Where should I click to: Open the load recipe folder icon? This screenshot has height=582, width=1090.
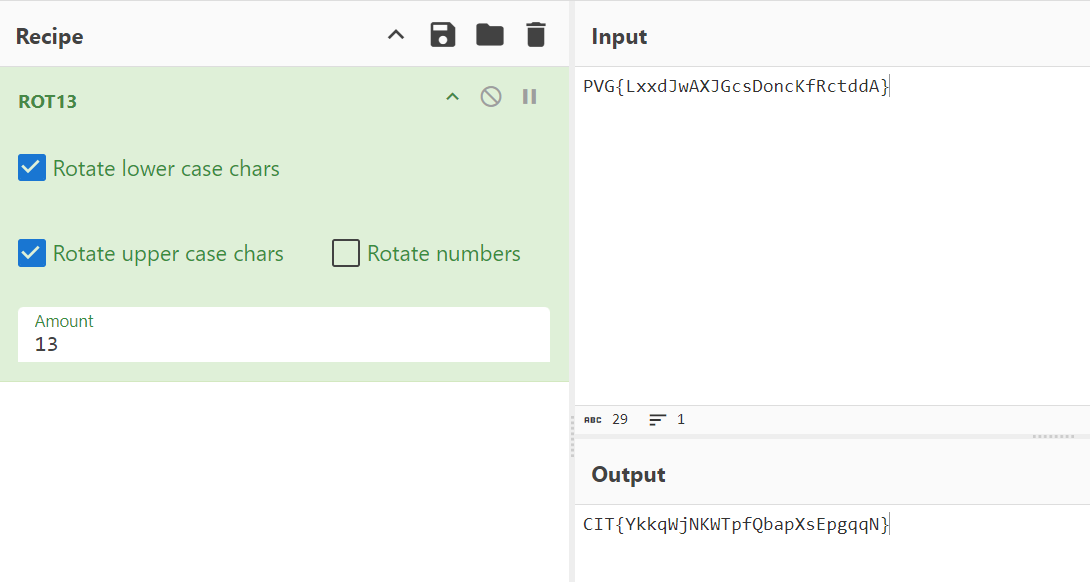click(489, 33)
